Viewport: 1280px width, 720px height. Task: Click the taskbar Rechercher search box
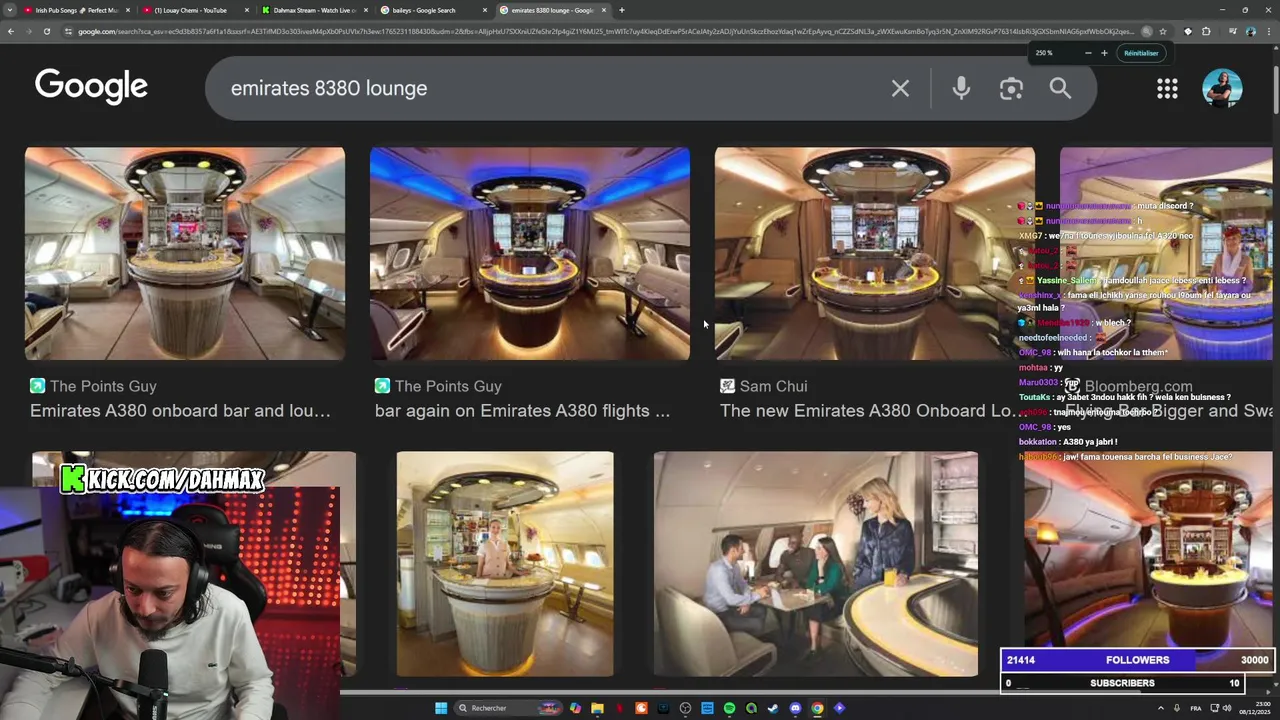[510, 708]
